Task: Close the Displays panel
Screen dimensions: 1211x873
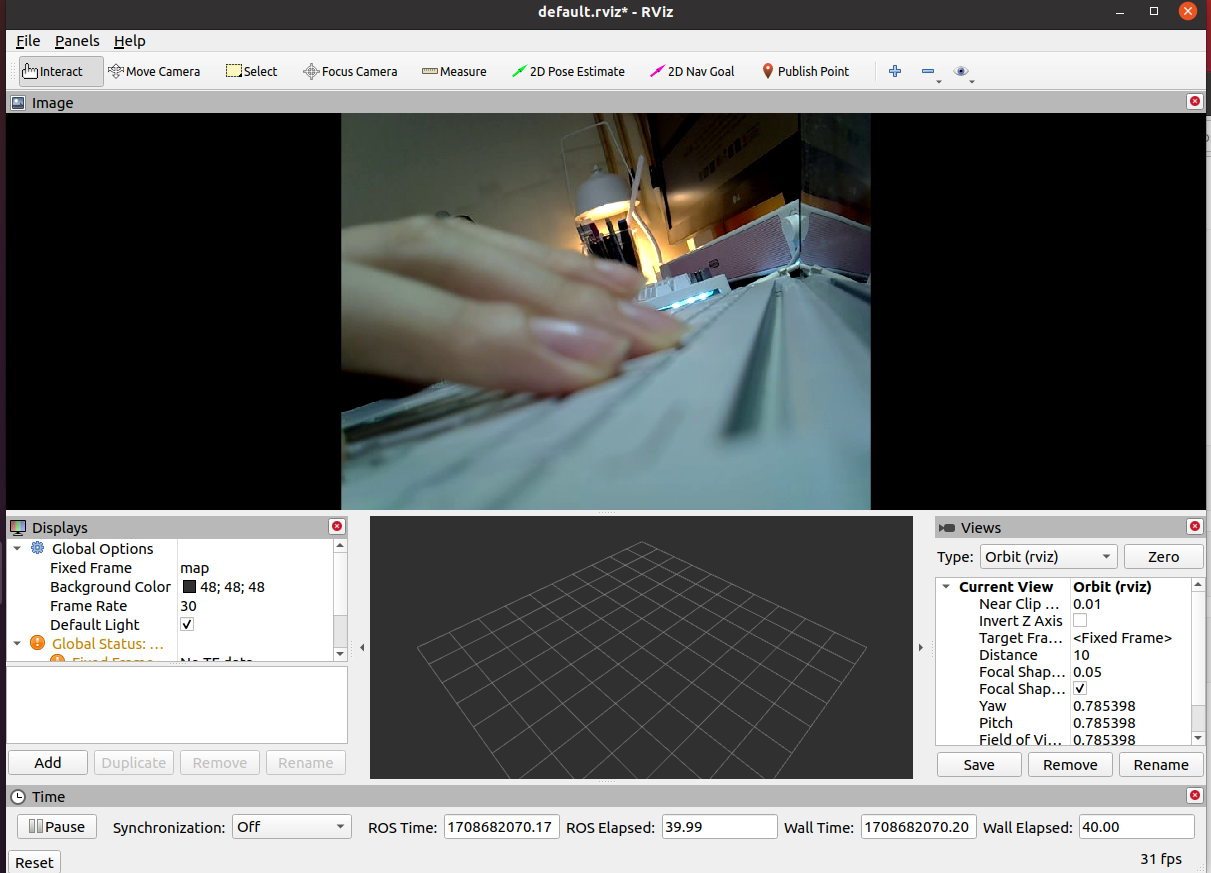Action: [x=337, y=526]
